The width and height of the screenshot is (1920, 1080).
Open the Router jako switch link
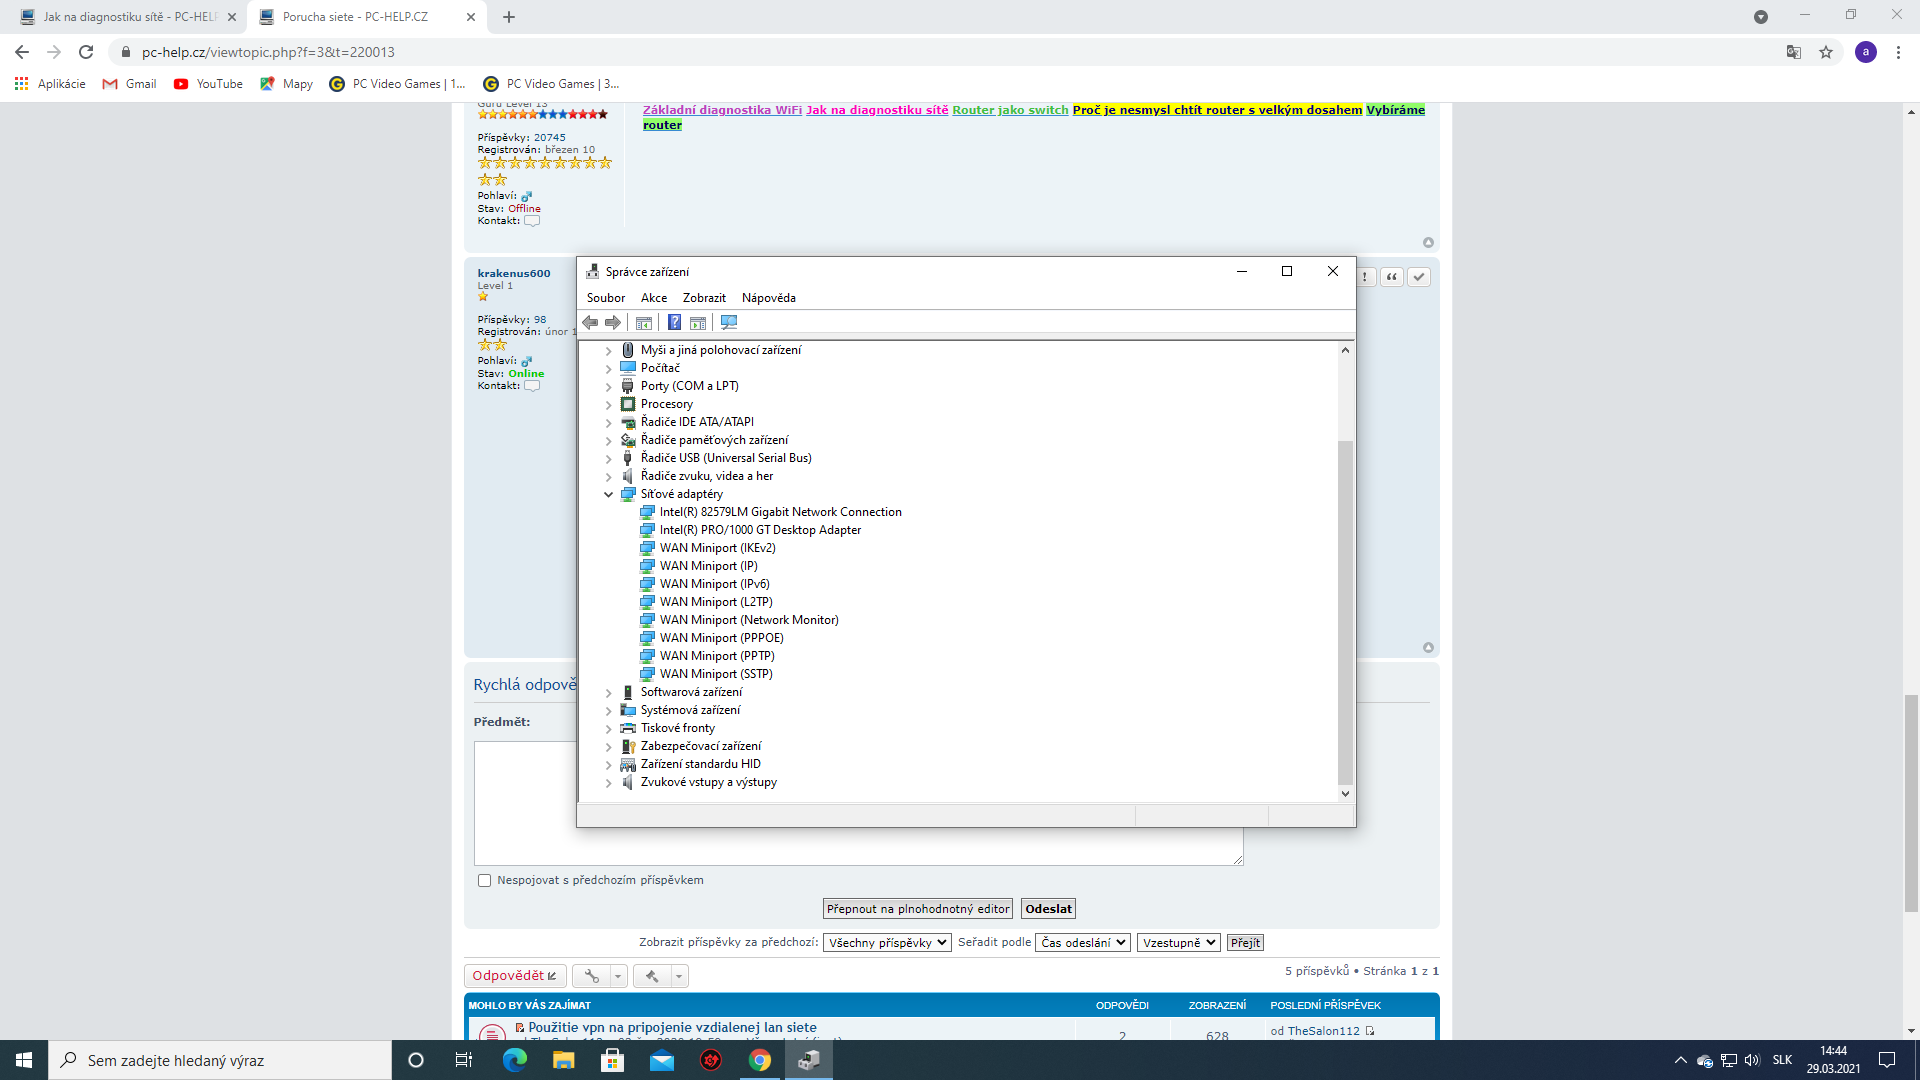(1010, 110)
